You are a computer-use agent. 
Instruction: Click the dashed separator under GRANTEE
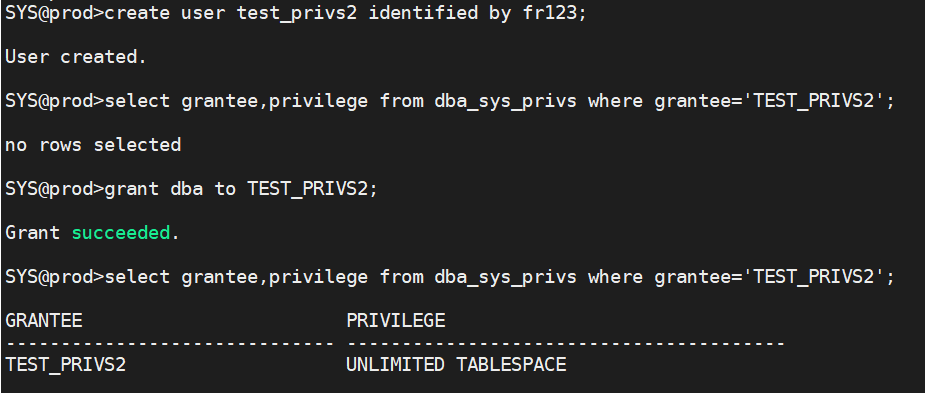170,343
